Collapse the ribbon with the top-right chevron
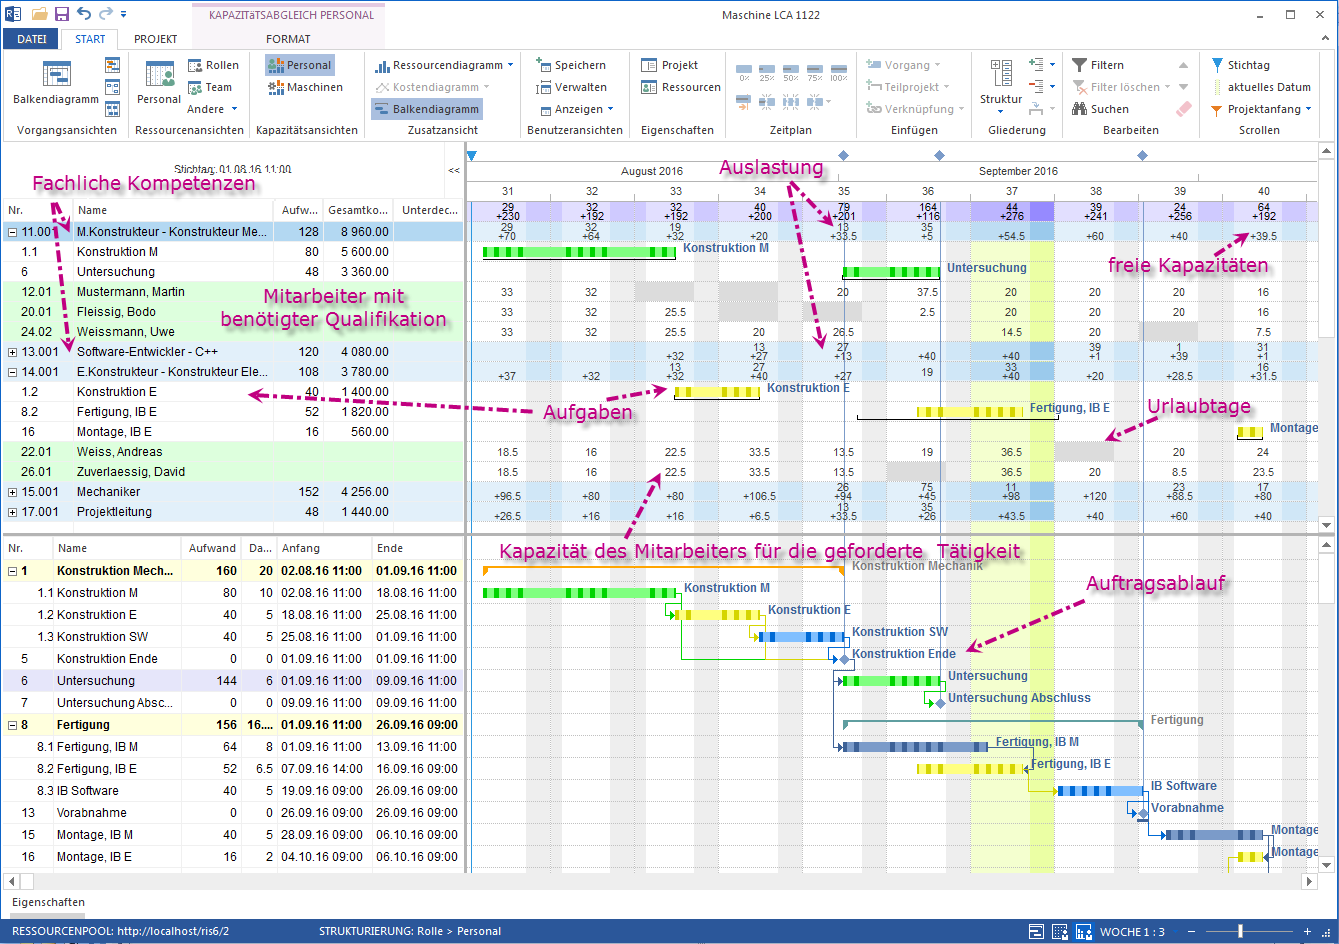The width and height of the screenshot is (1339, 944). [1326, 39]
